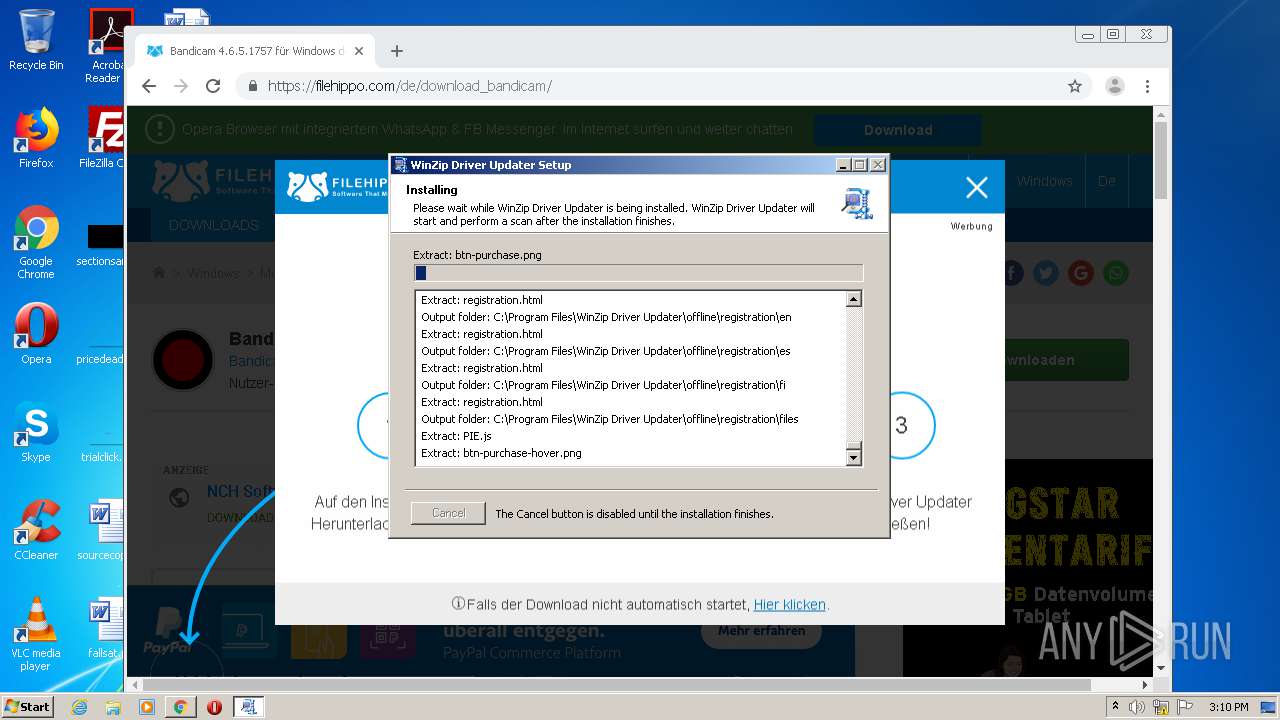The height and width of the screenshot is (720, 1280).
Task: Click the Opera banner Download button
Action: pos(898,130)
